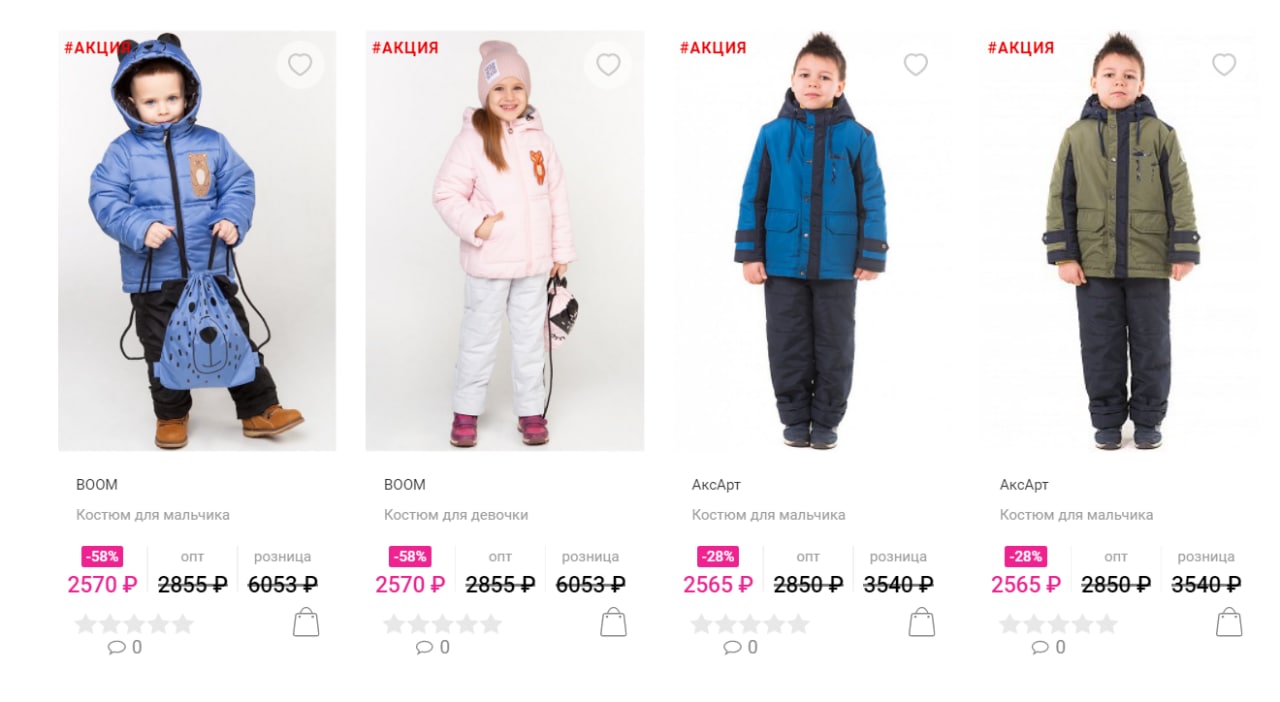Add pink girl's suit to shopping bag
Screen dimensions: 1280x702
pyautogui.click(x=613, y=622)
